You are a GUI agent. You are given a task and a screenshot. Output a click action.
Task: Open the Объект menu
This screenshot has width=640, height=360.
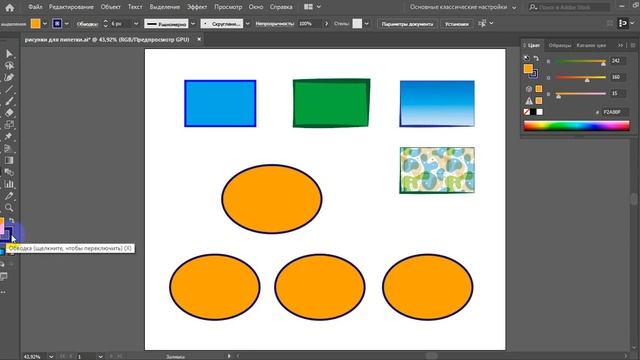pyautogui.click(x=111, y=7)
